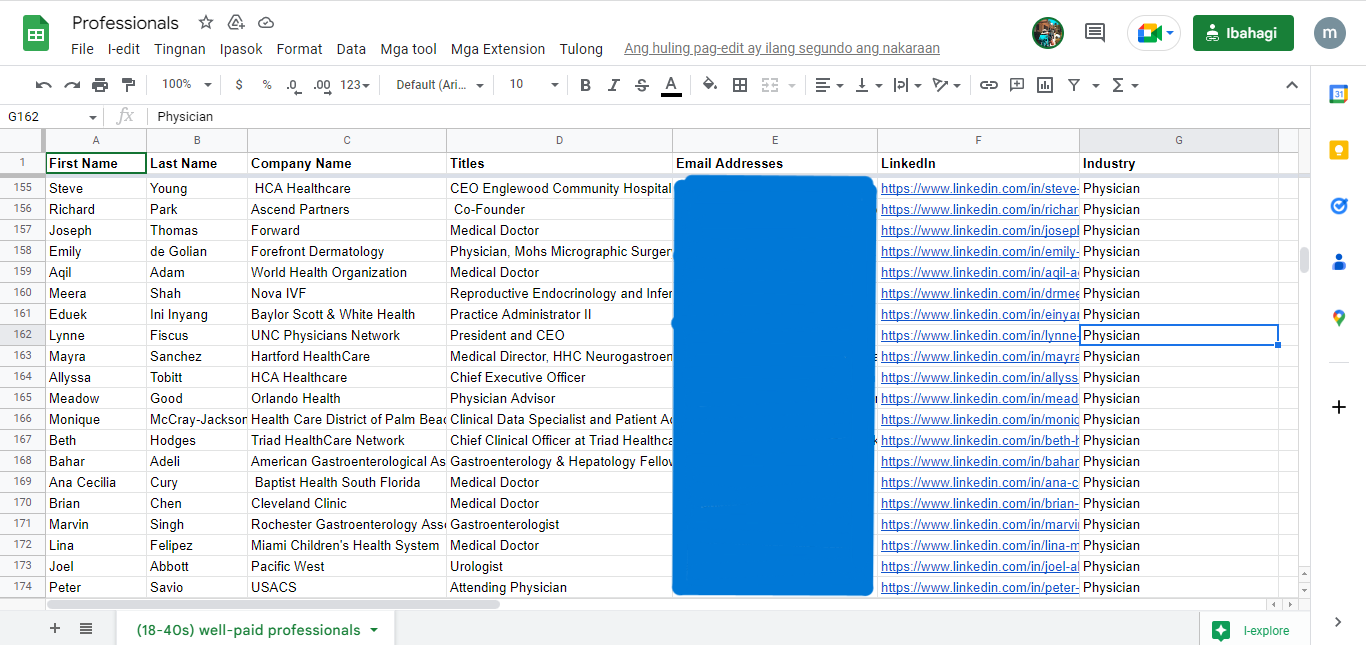The height and width of the screenshot is (645, 1366).
Task: Click the I-explore button
Action: tap(1255, 630)
